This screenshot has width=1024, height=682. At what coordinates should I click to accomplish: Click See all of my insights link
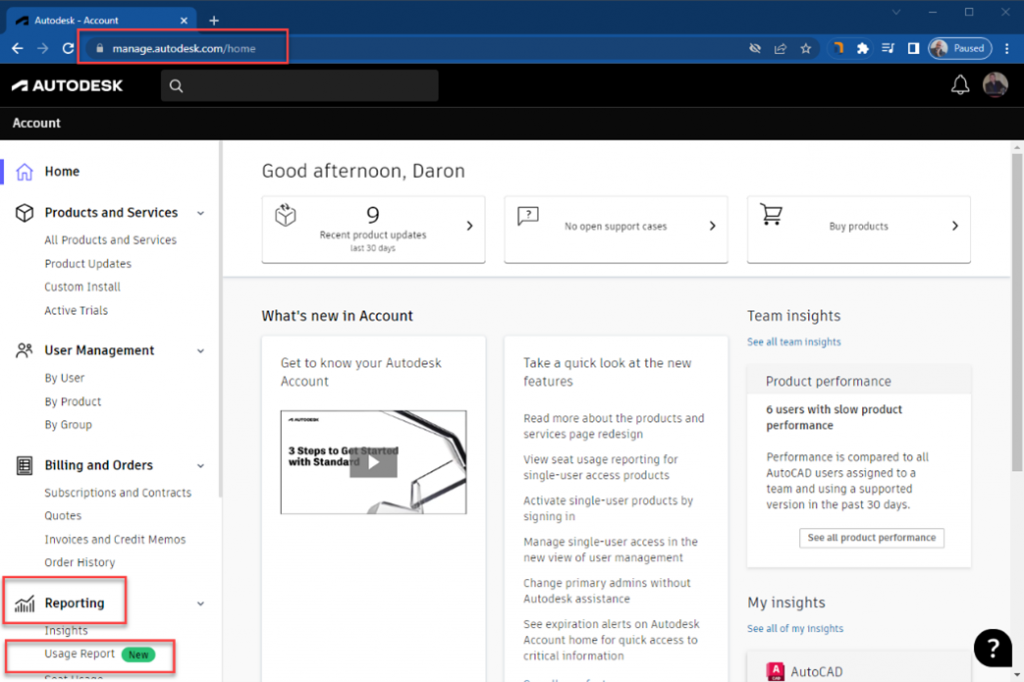tap(795, 628)
